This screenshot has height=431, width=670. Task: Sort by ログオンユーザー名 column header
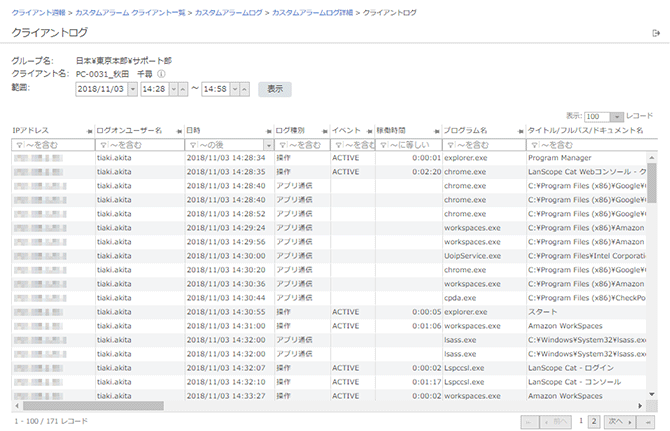click(x=130, y=131)
